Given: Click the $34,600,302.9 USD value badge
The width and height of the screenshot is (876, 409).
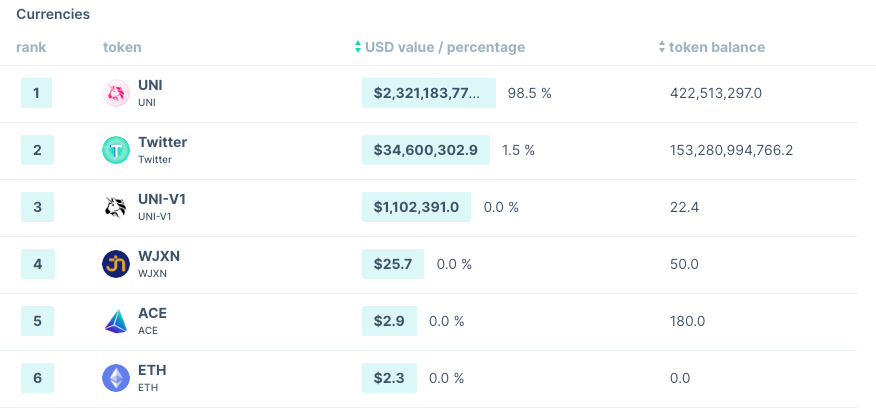Looking at the screenshot, I should click(425, 150).
